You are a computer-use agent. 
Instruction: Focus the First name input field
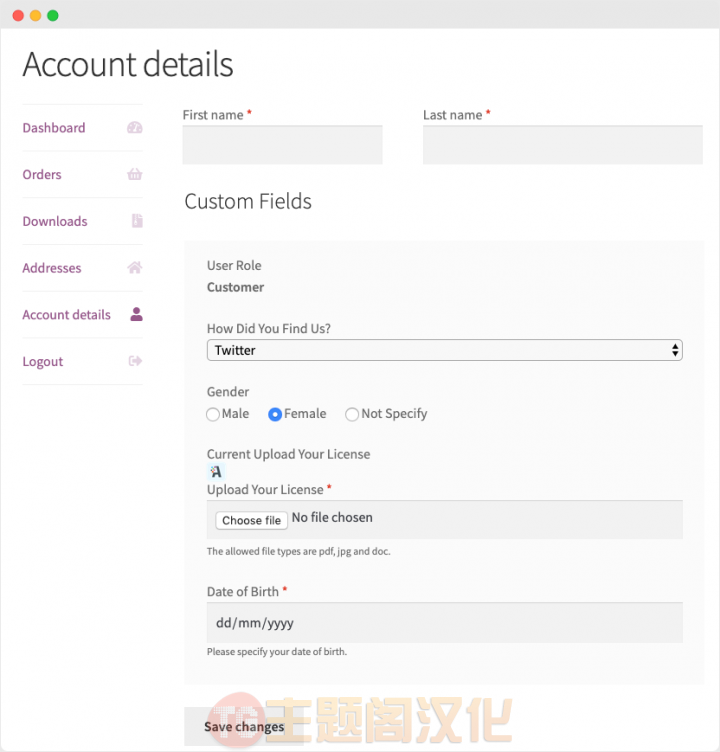click(x=283, y=145)
